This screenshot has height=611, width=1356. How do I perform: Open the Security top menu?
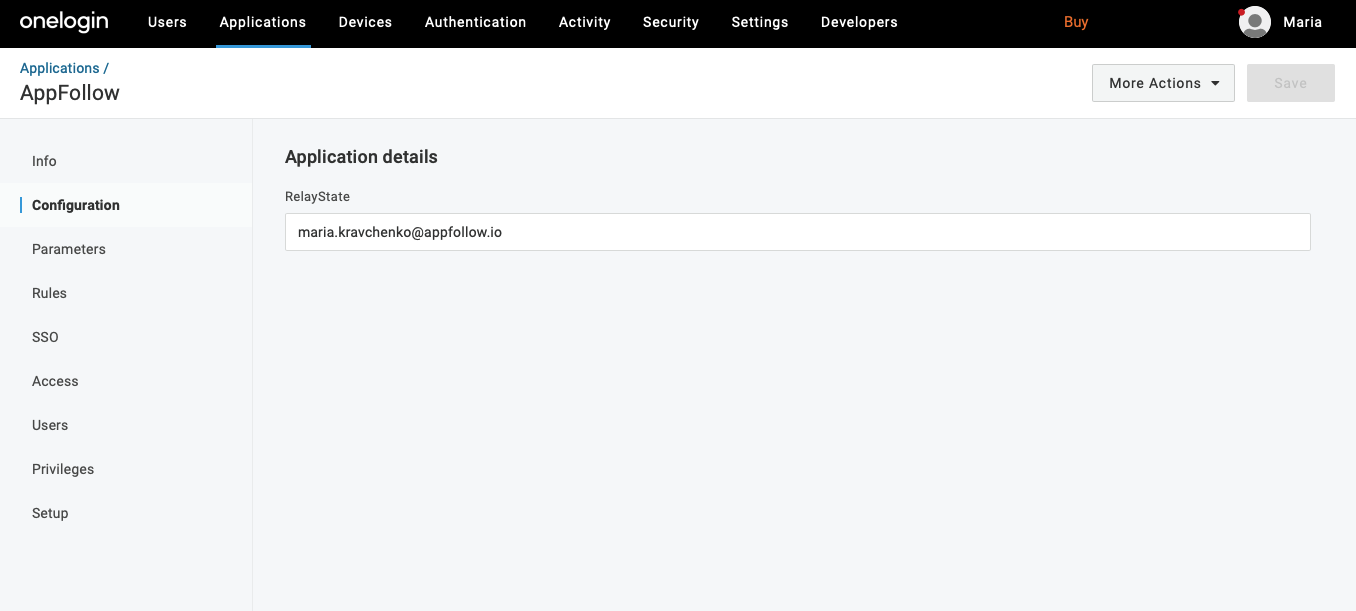[x=671, y=22]
